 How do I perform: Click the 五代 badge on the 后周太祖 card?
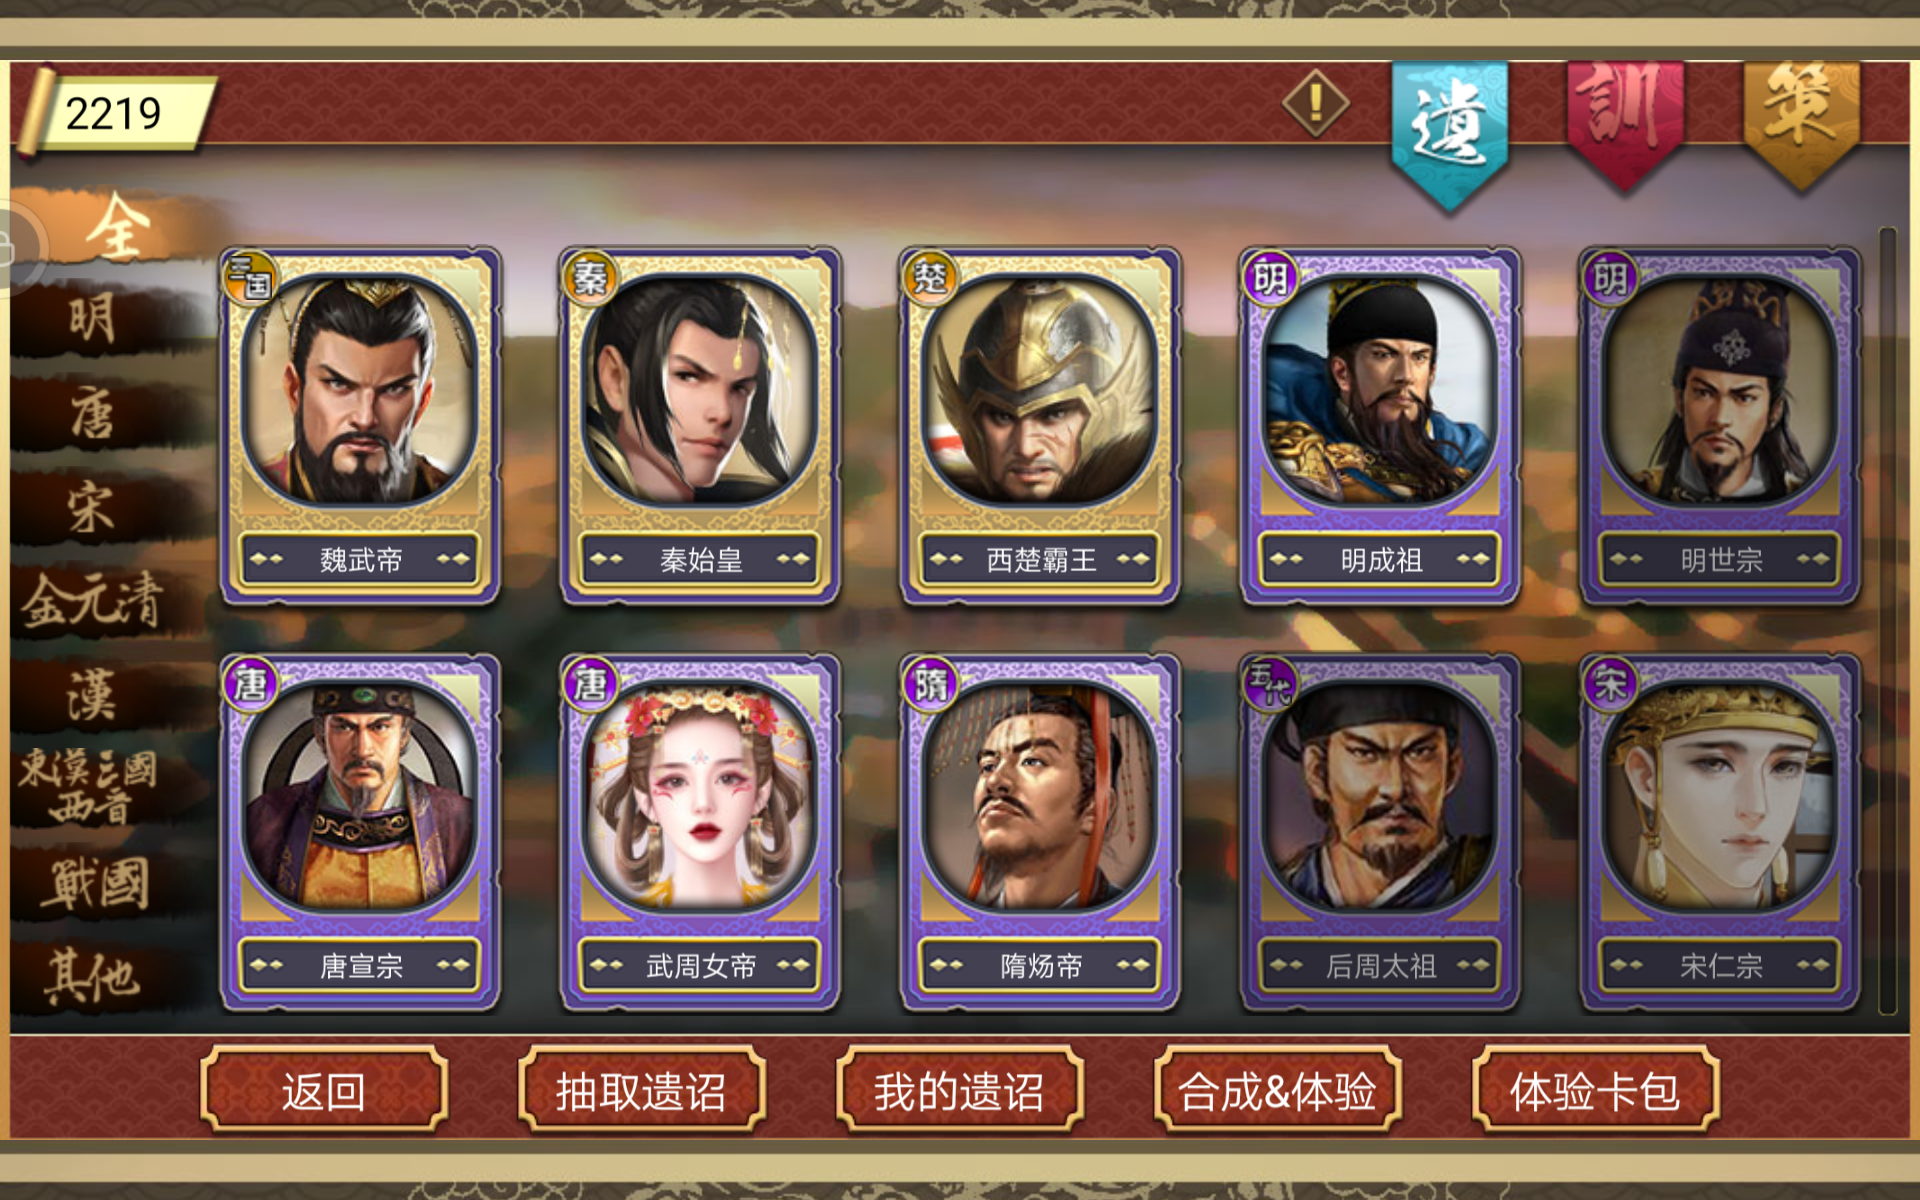(x=1270, y=684)
